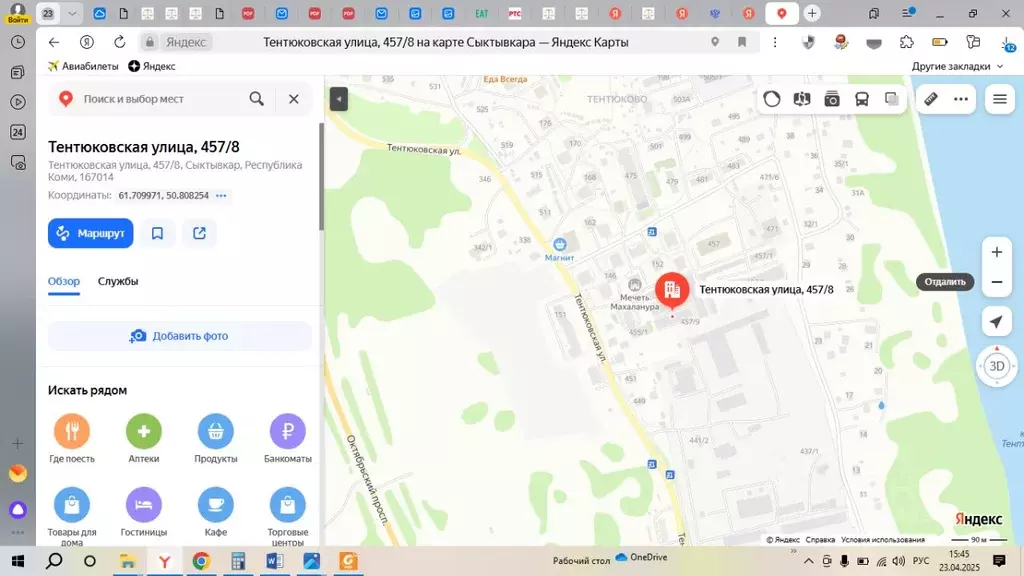This screenshot has width=1024, height=576.
Task: Open the Яндекс bookmark in bookmarks bar
Action: (x=152, y=66)
